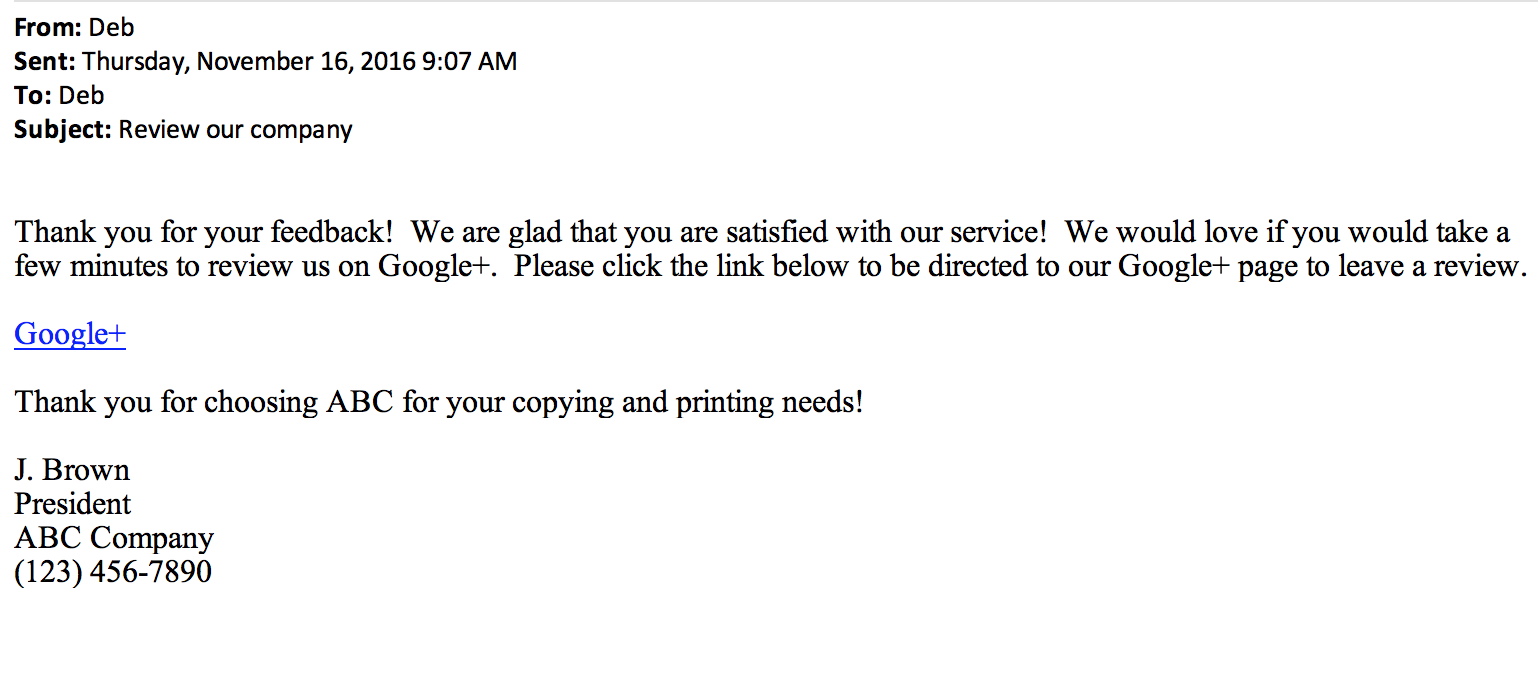Click the bold "Sent:" header label

pyautogui.click(x=45, y=61)
